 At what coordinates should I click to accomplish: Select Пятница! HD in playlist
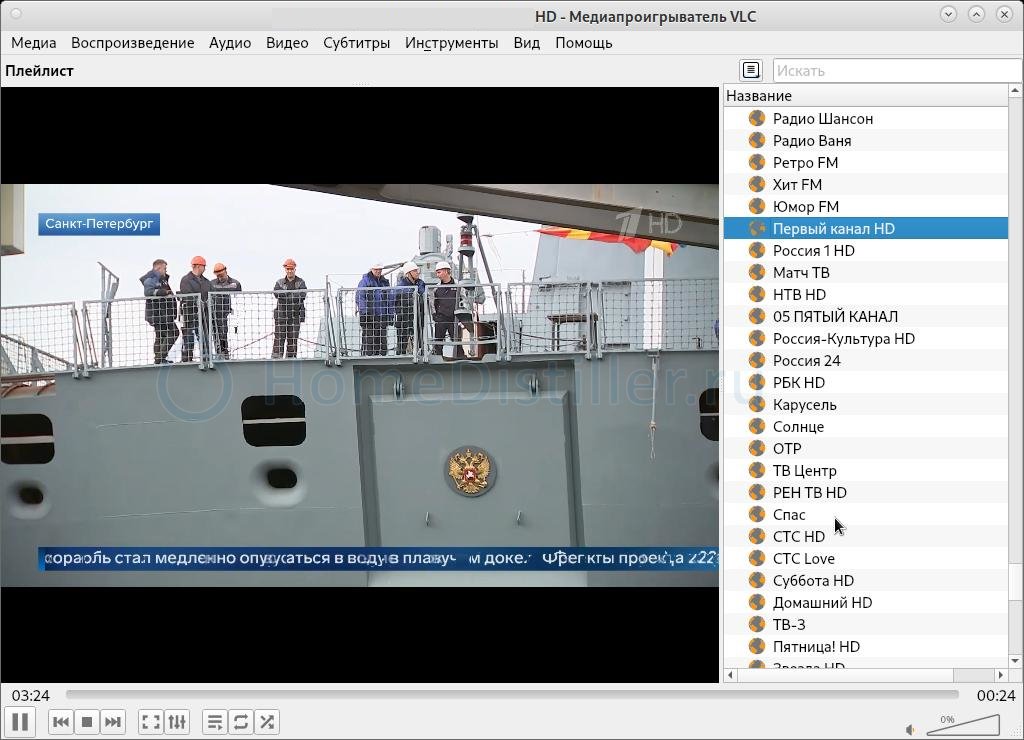click(x=866, y=646)
